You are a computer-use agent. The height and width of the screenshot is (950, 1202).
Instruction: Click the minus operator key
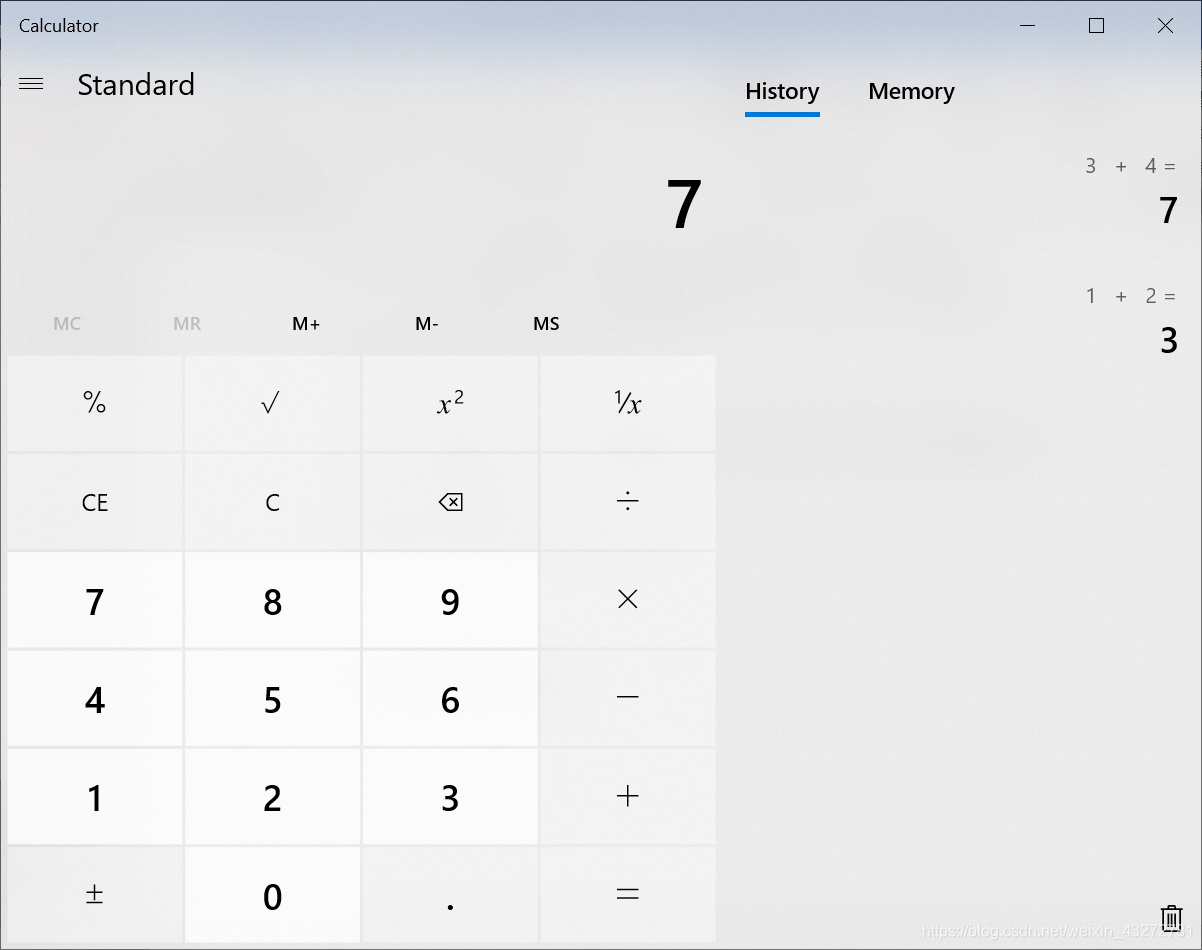pos(628,697)
